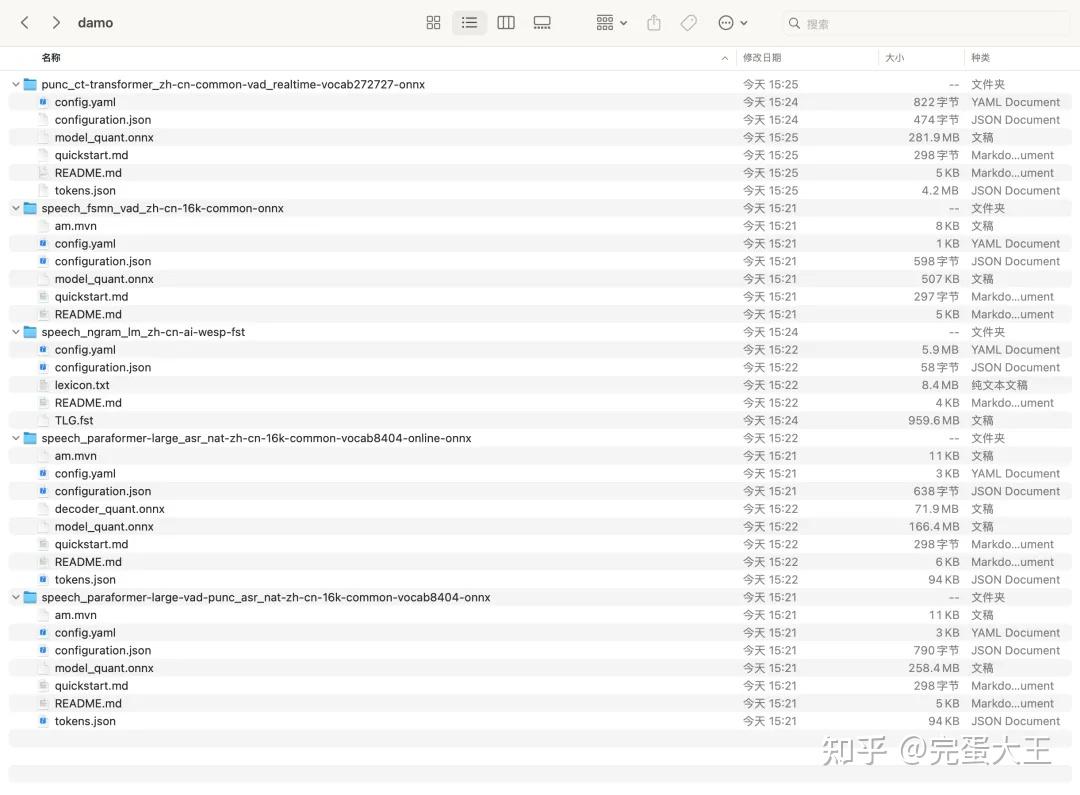The image size is (1080, 795).
Task: Switch to gallery view
Action: point(542,22)
